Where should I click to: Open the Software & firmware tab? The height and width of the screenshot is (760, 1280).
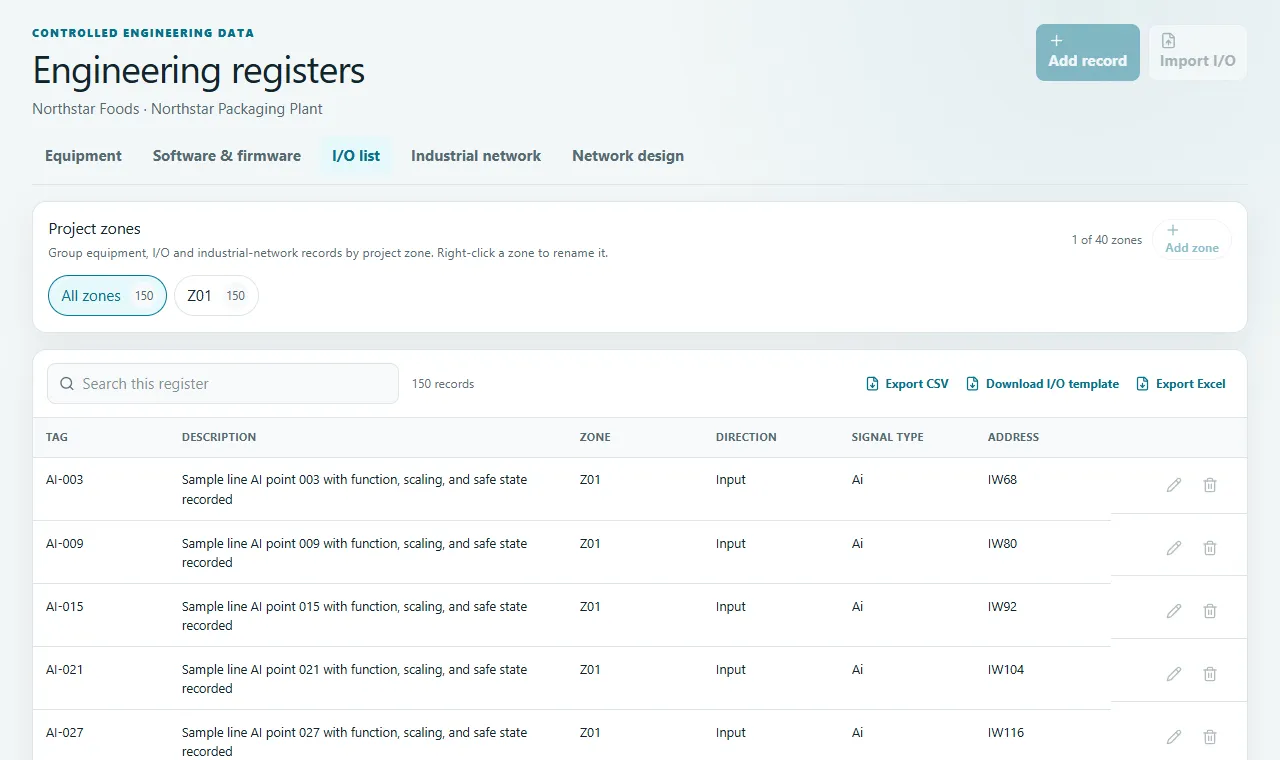point(227,156)
